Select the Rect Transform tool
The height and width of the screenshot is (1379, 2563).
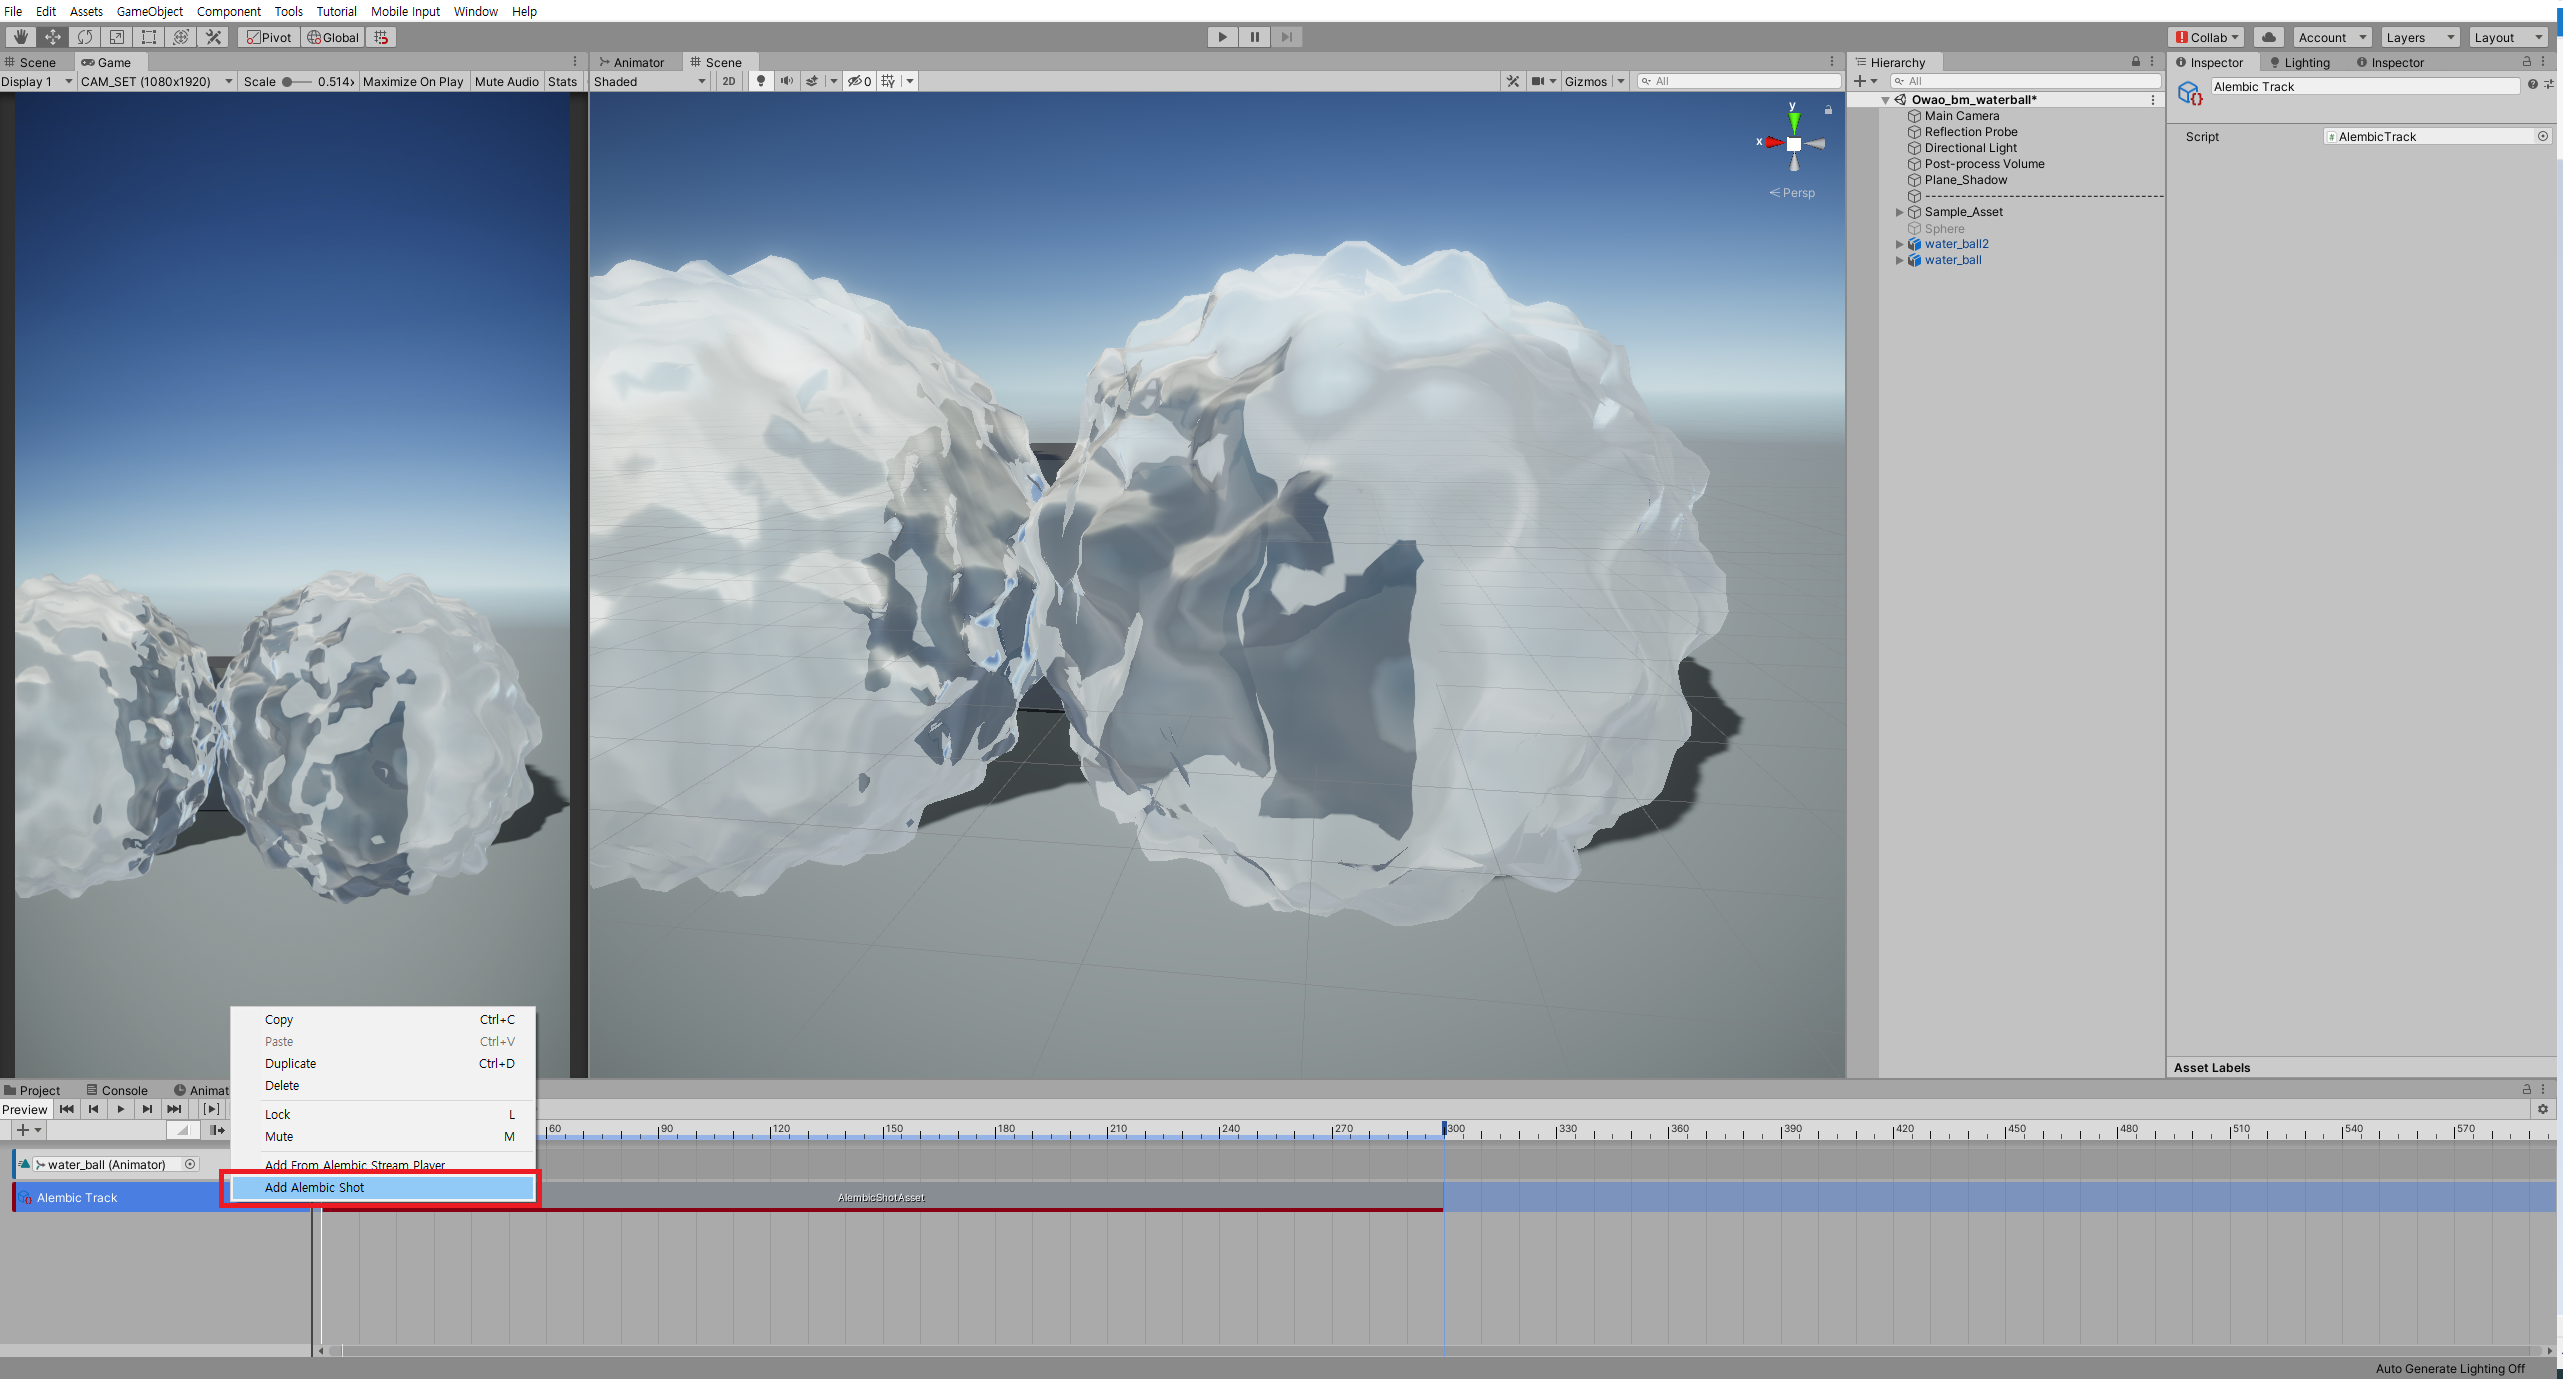pyautogui.click(x=149, y=37)
